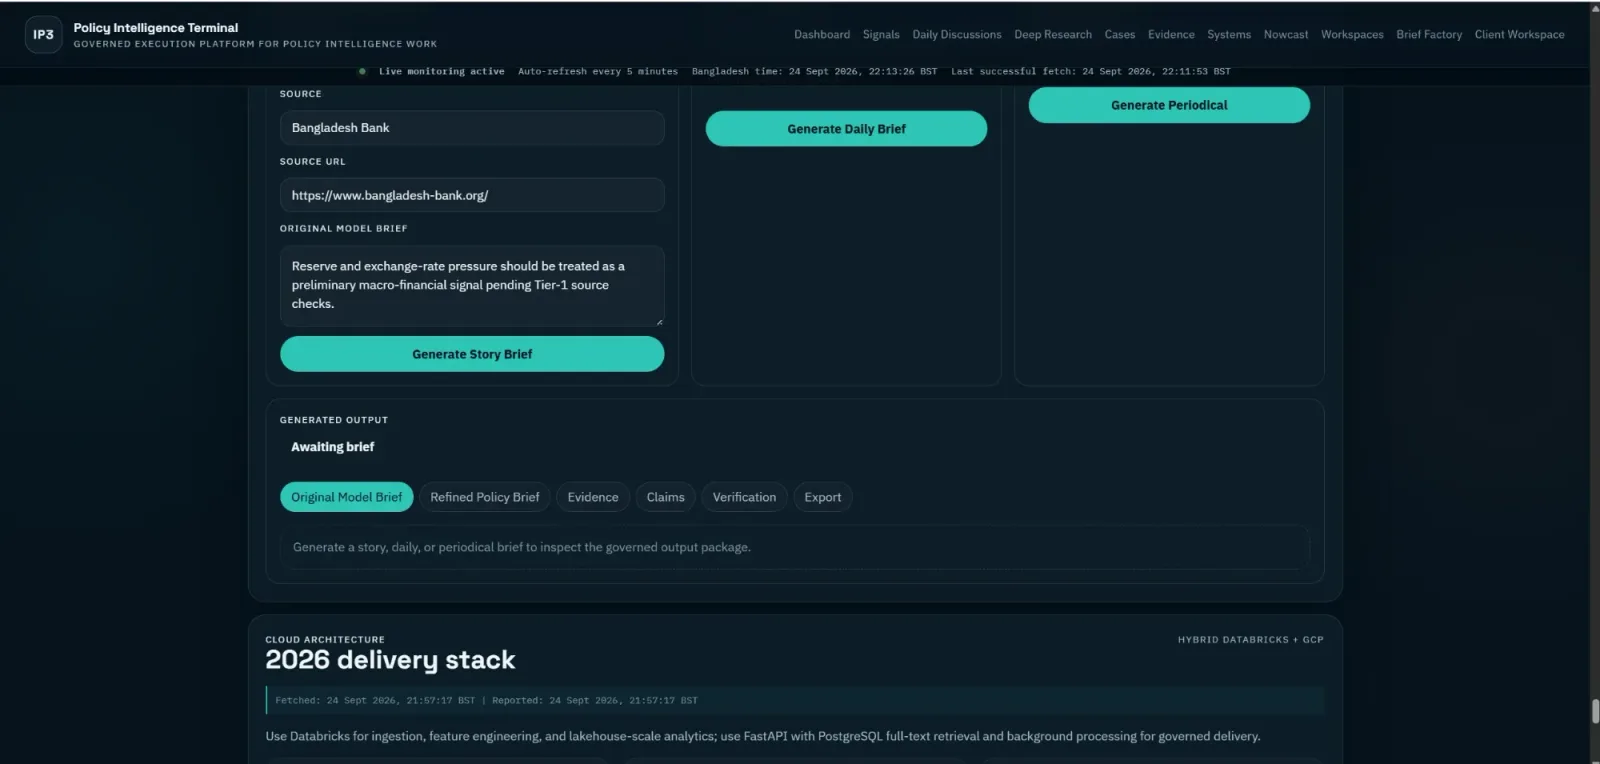Click 'Awaiting brief' status text

(x=332, y=447)
